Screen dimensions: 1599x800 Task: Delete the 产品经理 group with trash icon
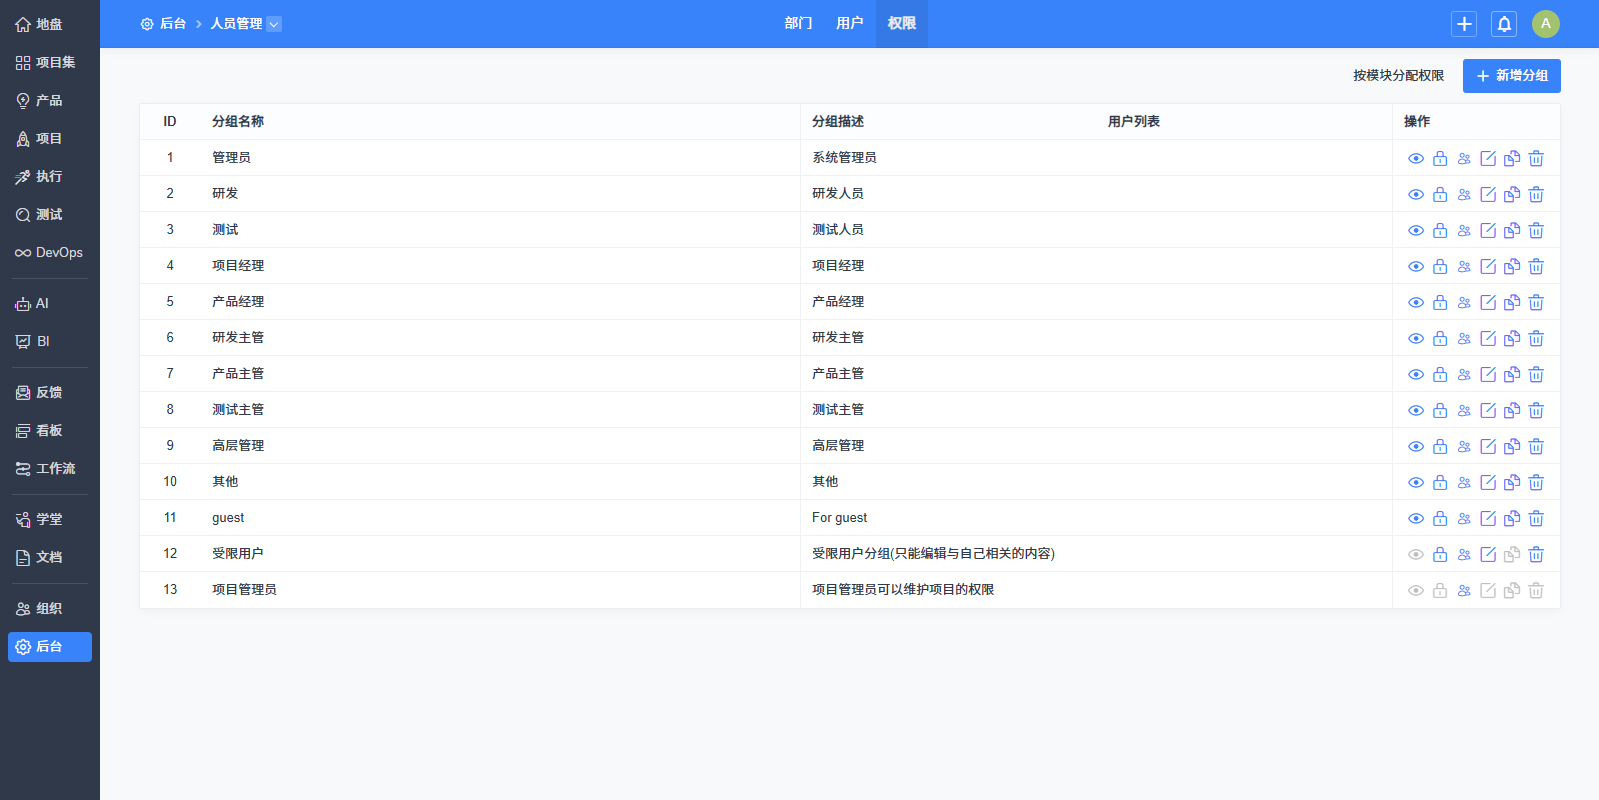click(x=1536, y=302)
